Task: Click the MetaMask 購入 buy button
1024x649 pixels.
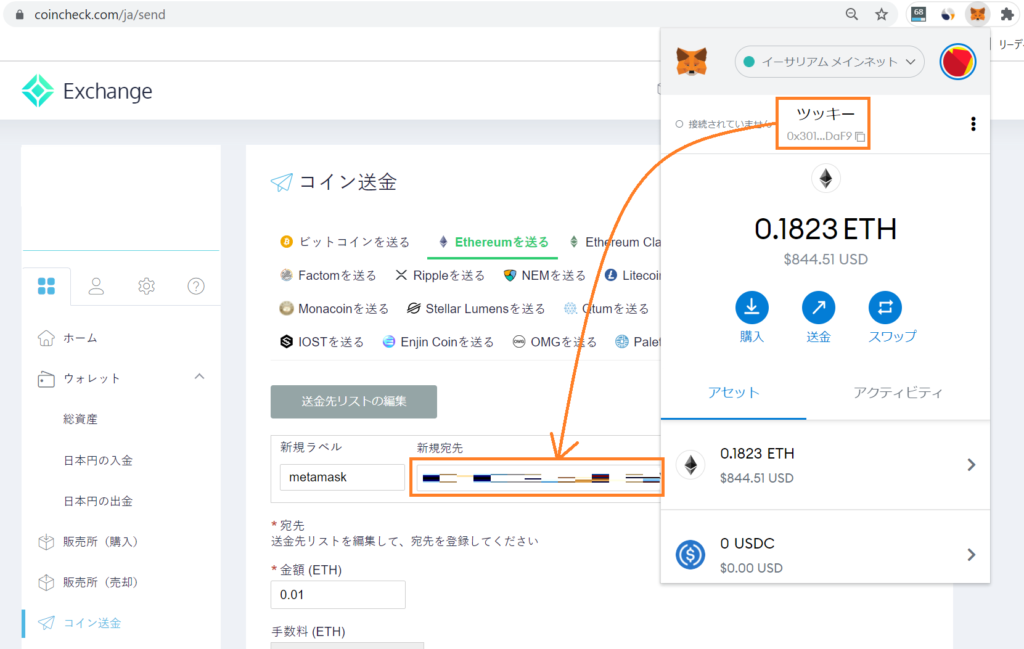Action: (752, 317)
